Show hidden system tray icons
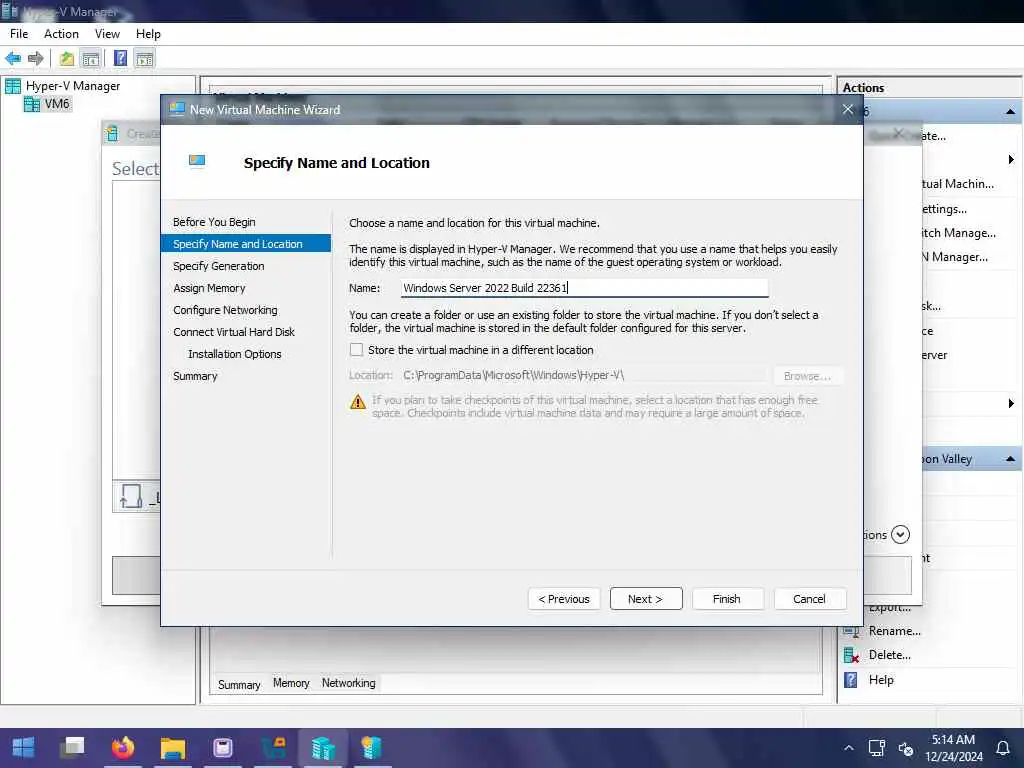The height and width of the screenshot is (768, 1024). click(848, 748)
